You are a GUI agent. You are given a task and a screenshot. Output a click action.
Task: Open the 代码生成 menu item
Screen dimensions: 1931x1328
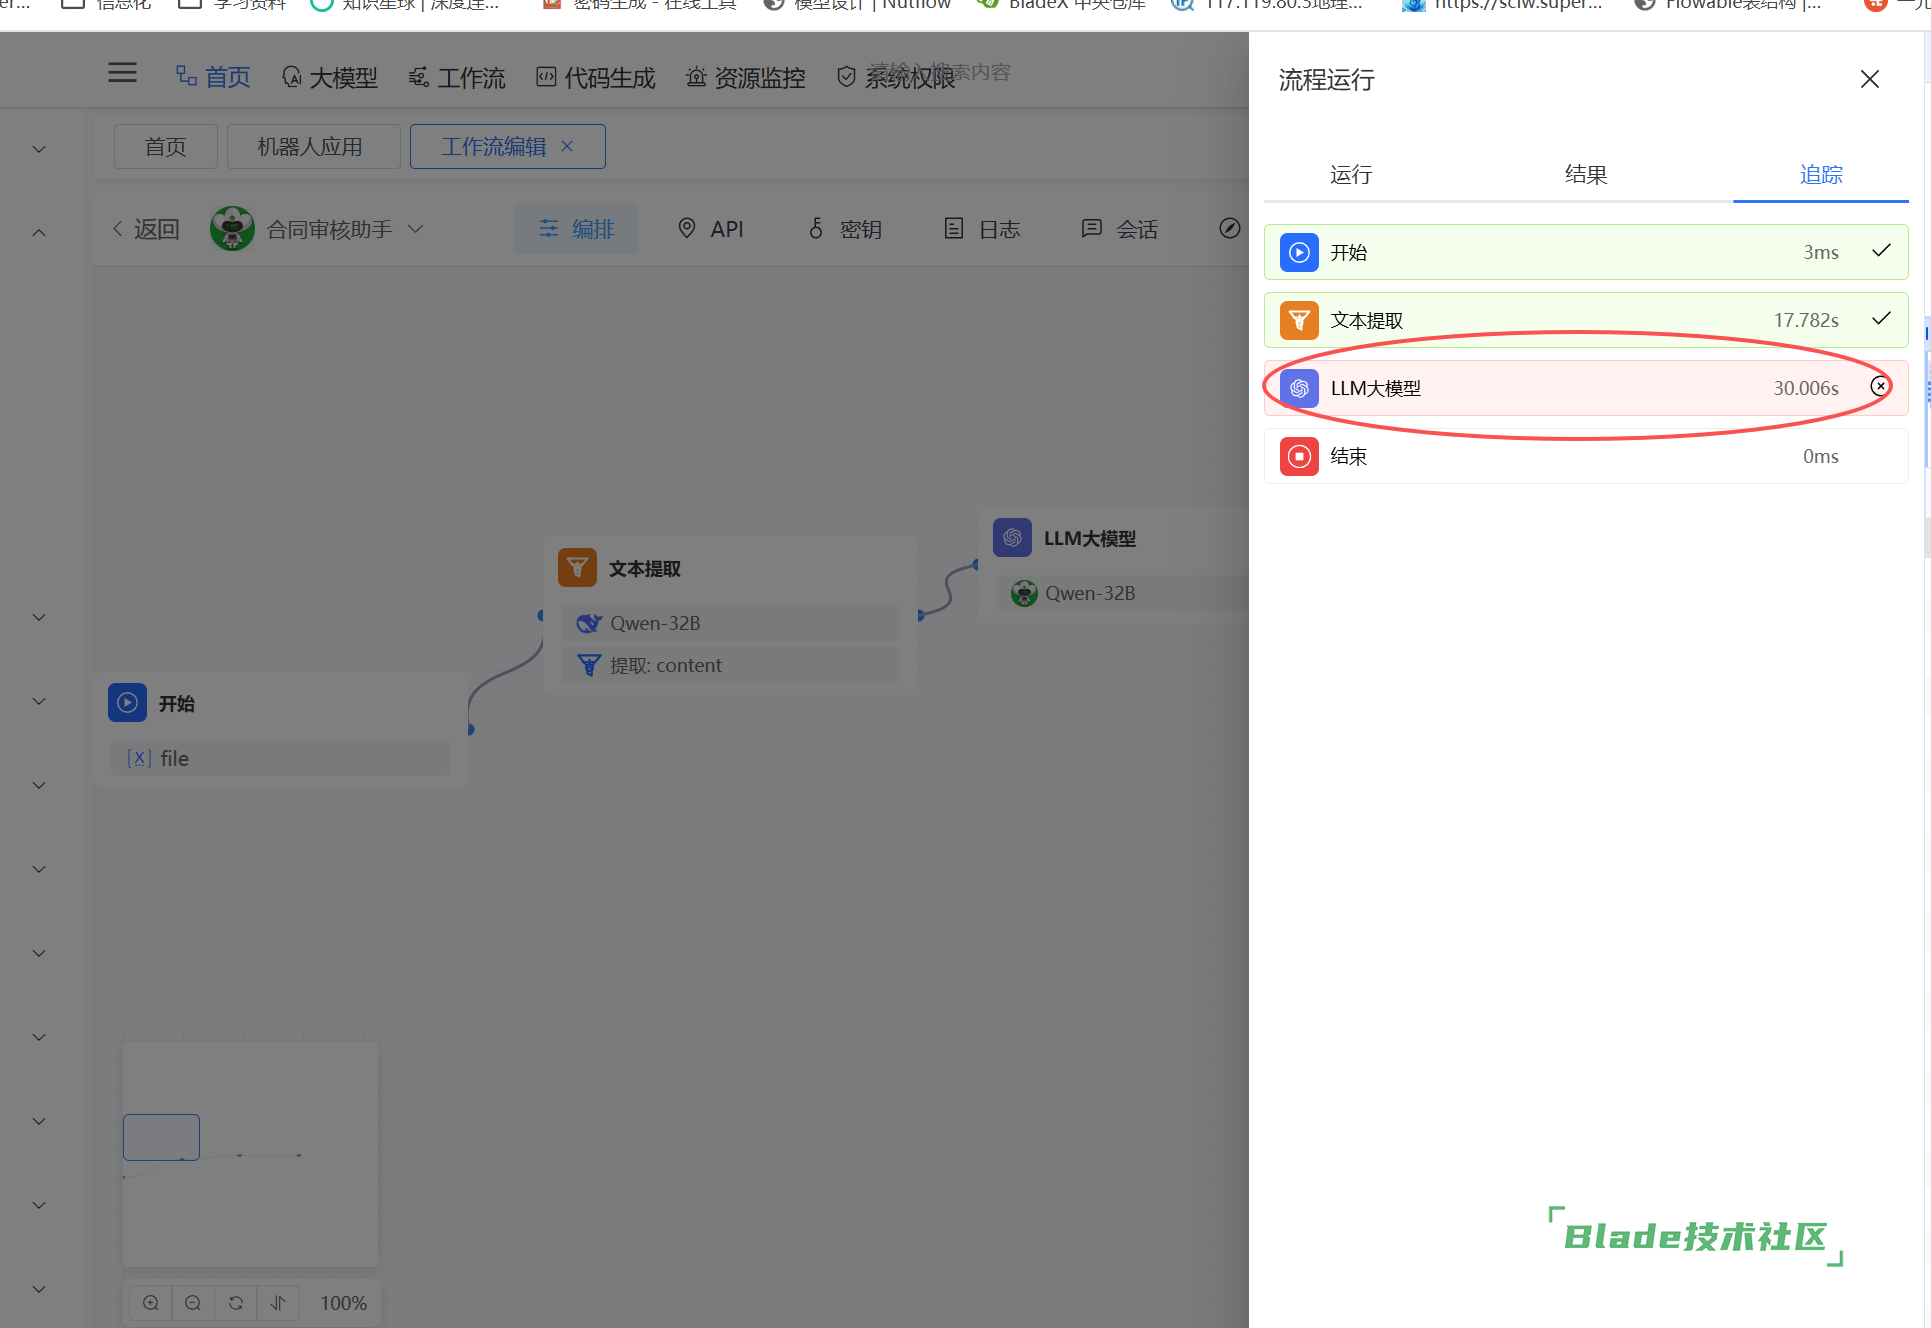[x=596, y=77]
